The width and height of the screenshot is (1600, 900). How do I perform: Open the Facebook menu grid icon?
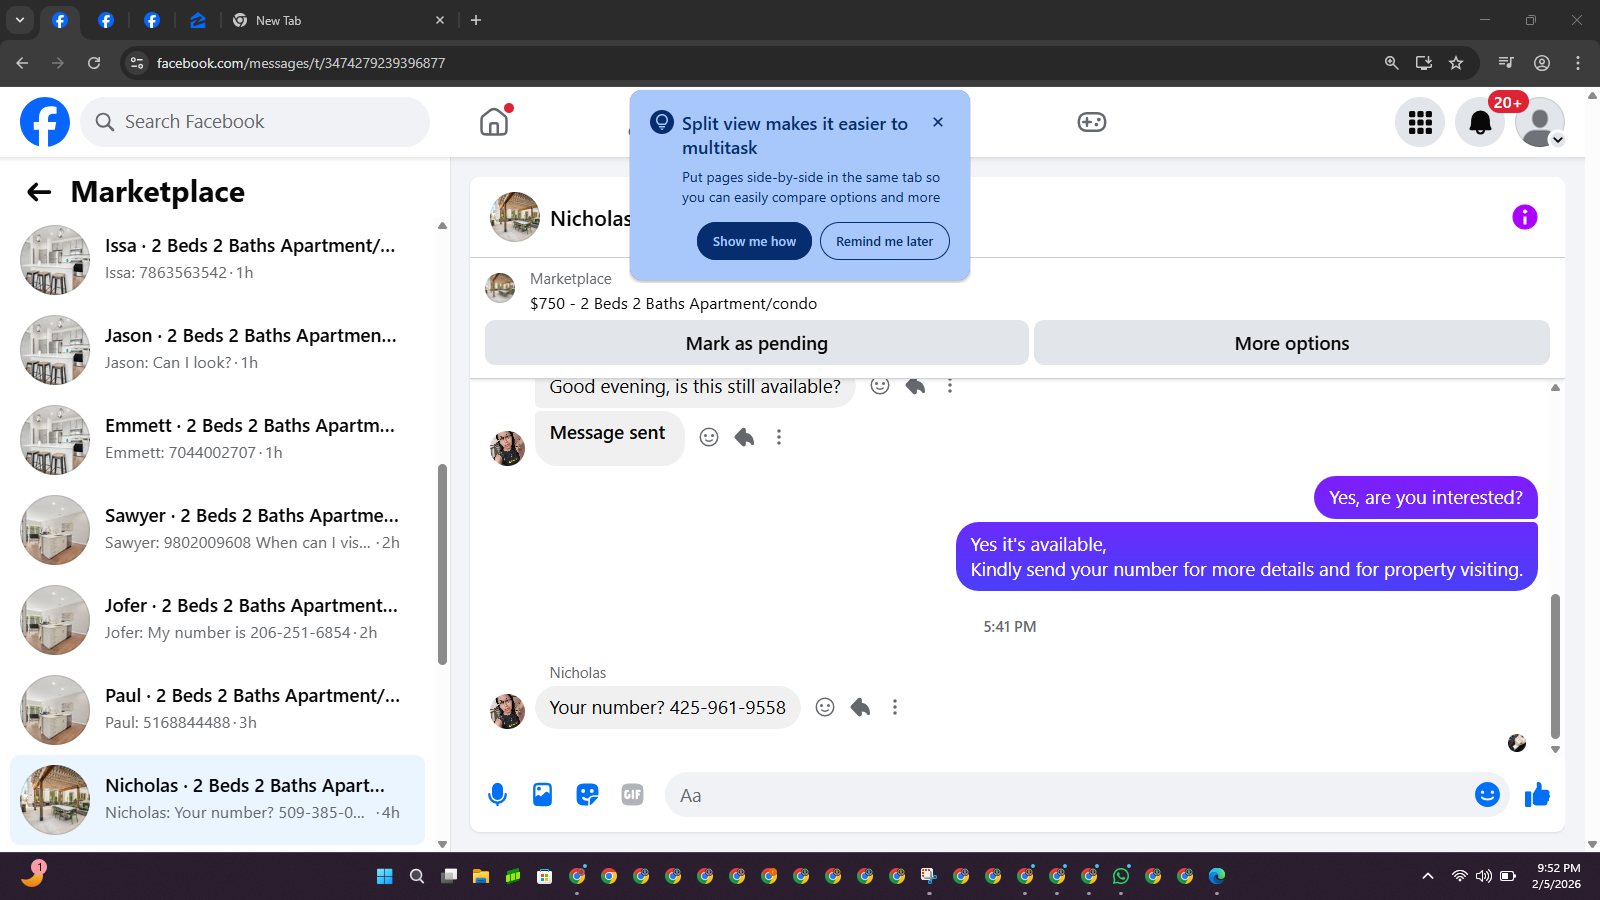tap(1420, 122)
